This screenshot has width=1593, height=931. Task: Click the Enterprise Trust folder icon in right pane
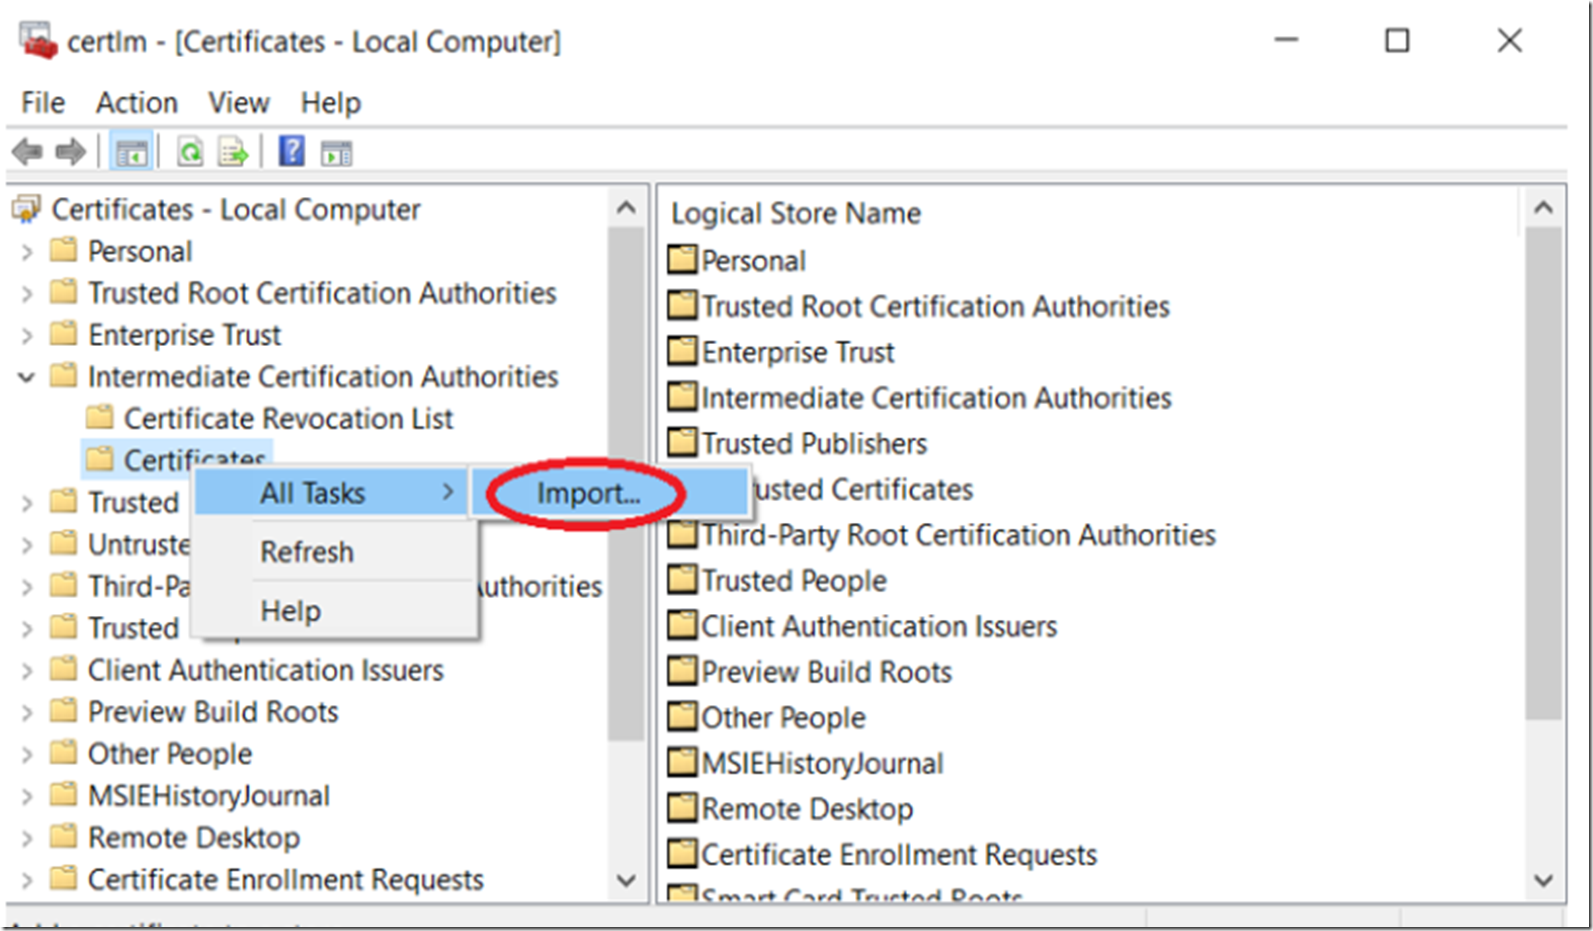(682, 351)
